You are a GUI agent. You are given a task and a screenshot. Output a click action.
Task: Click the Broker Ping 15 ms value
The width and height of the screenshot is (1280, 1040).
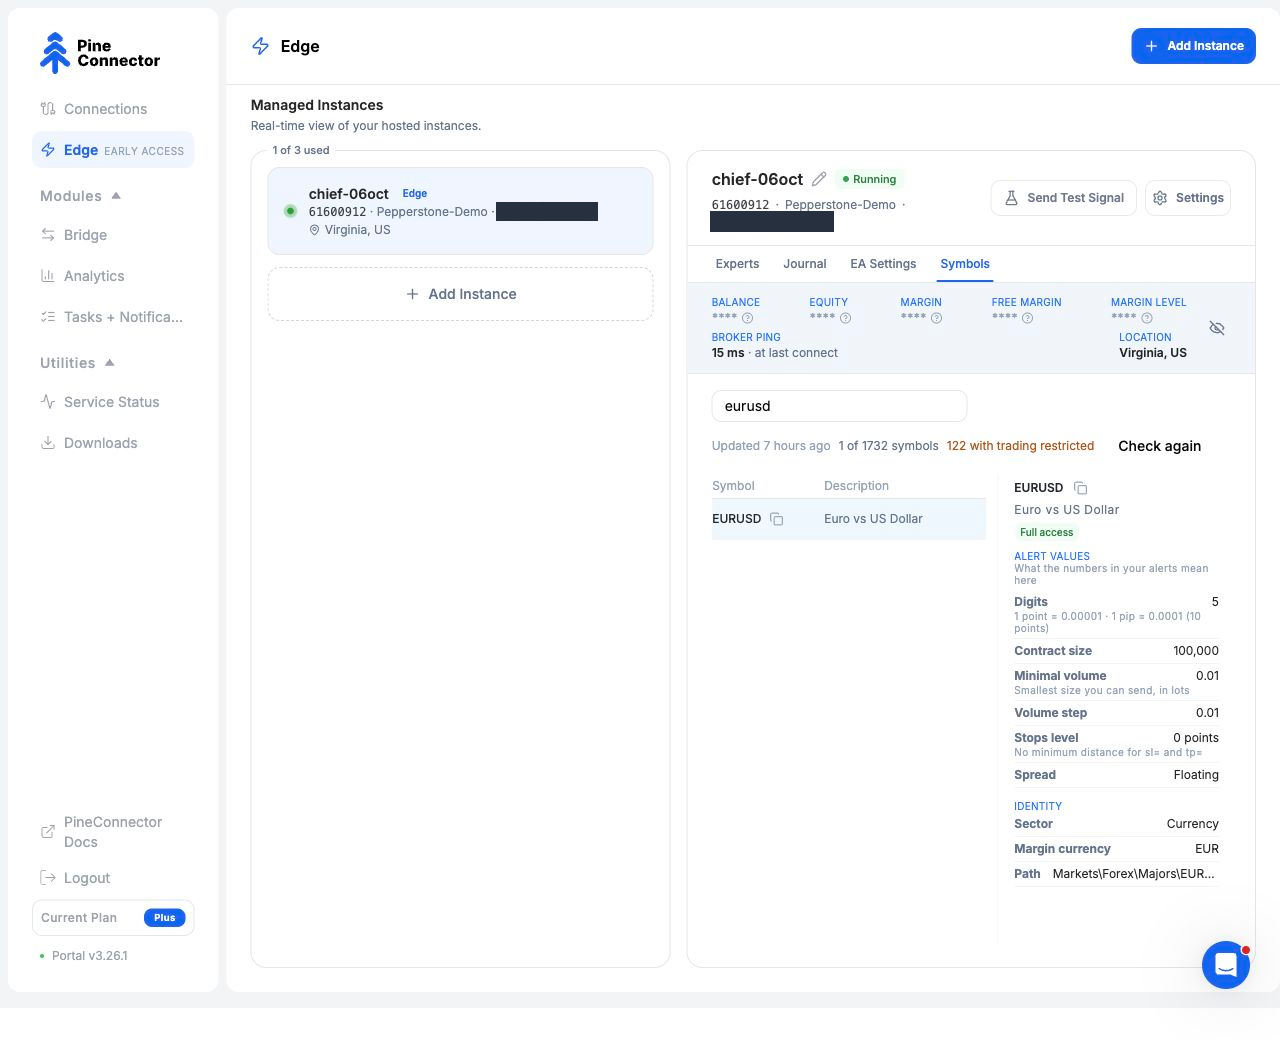tap(728, 353)
